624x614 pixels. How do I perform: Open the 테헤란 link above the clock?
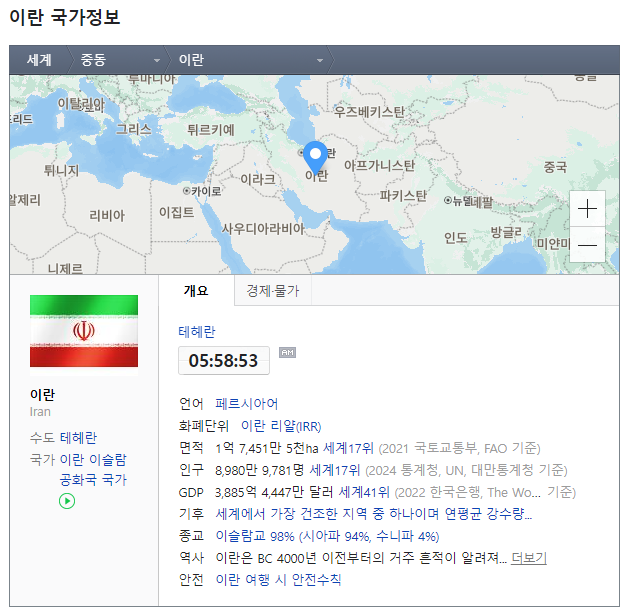point(197,331)
